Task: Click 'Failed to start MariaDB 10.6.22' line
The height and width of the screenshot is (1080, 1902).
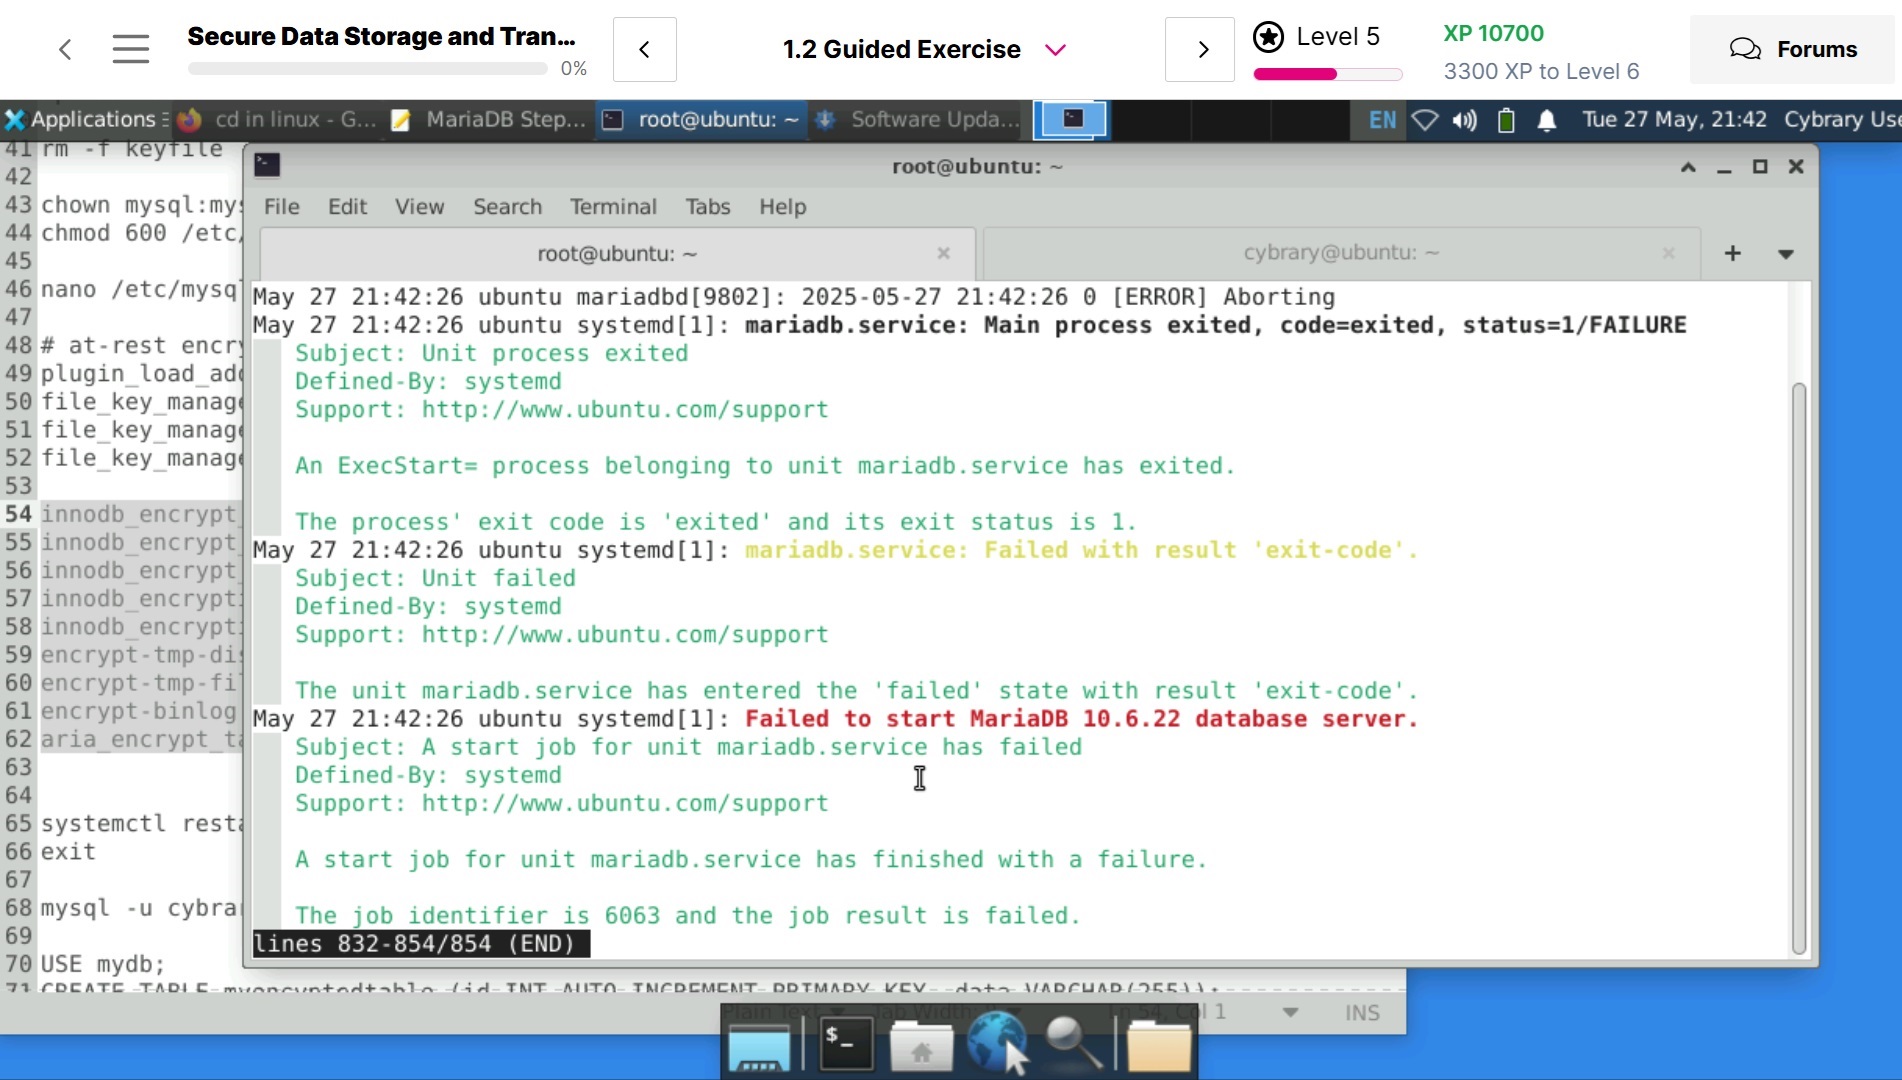Action: pos(1081,719)
